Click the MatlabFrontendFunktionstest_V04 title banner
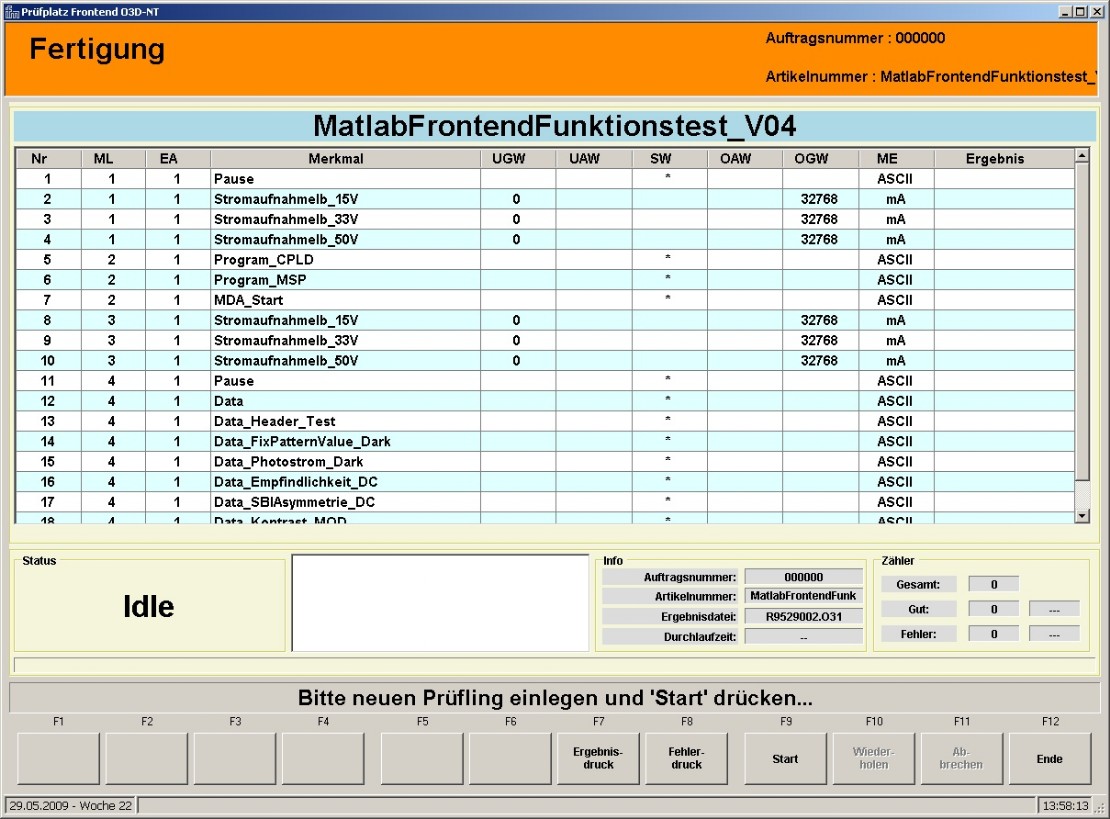The image size is (1110, 819). coord(554,127)
